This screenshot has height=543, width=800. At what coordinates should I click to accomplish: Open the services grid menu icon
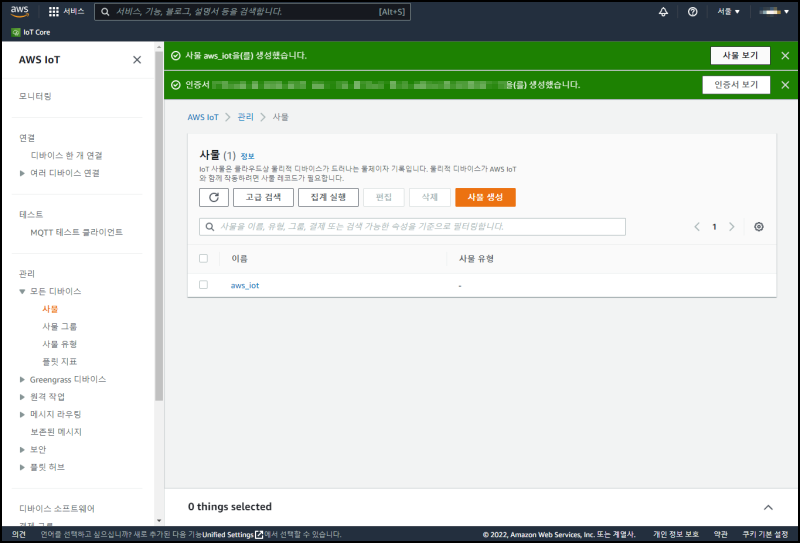[54, 12]
